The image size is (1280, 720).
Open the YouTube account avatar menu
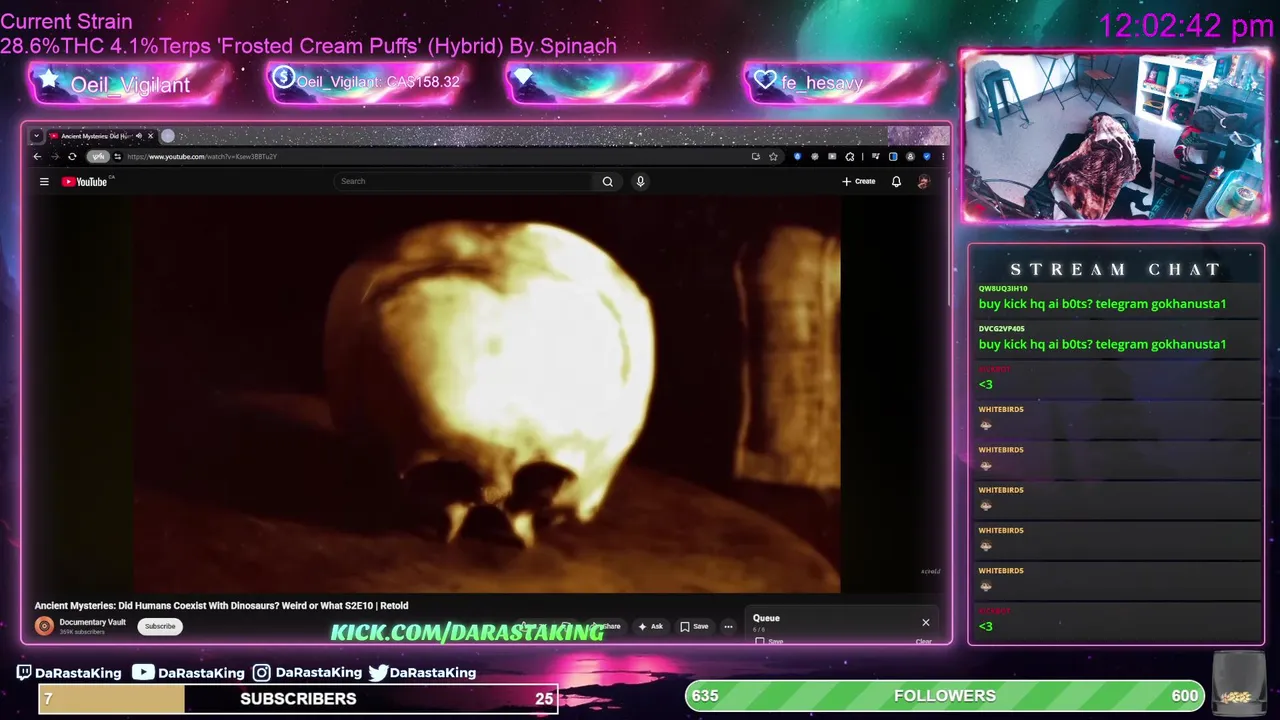pyautogui.click(x=923, y=181)
